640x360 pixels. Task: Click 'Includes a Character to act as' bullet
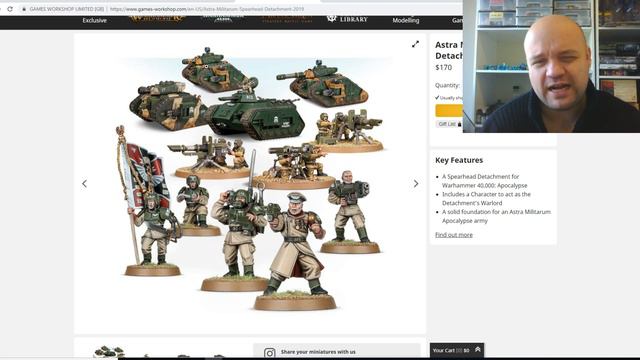486,198
